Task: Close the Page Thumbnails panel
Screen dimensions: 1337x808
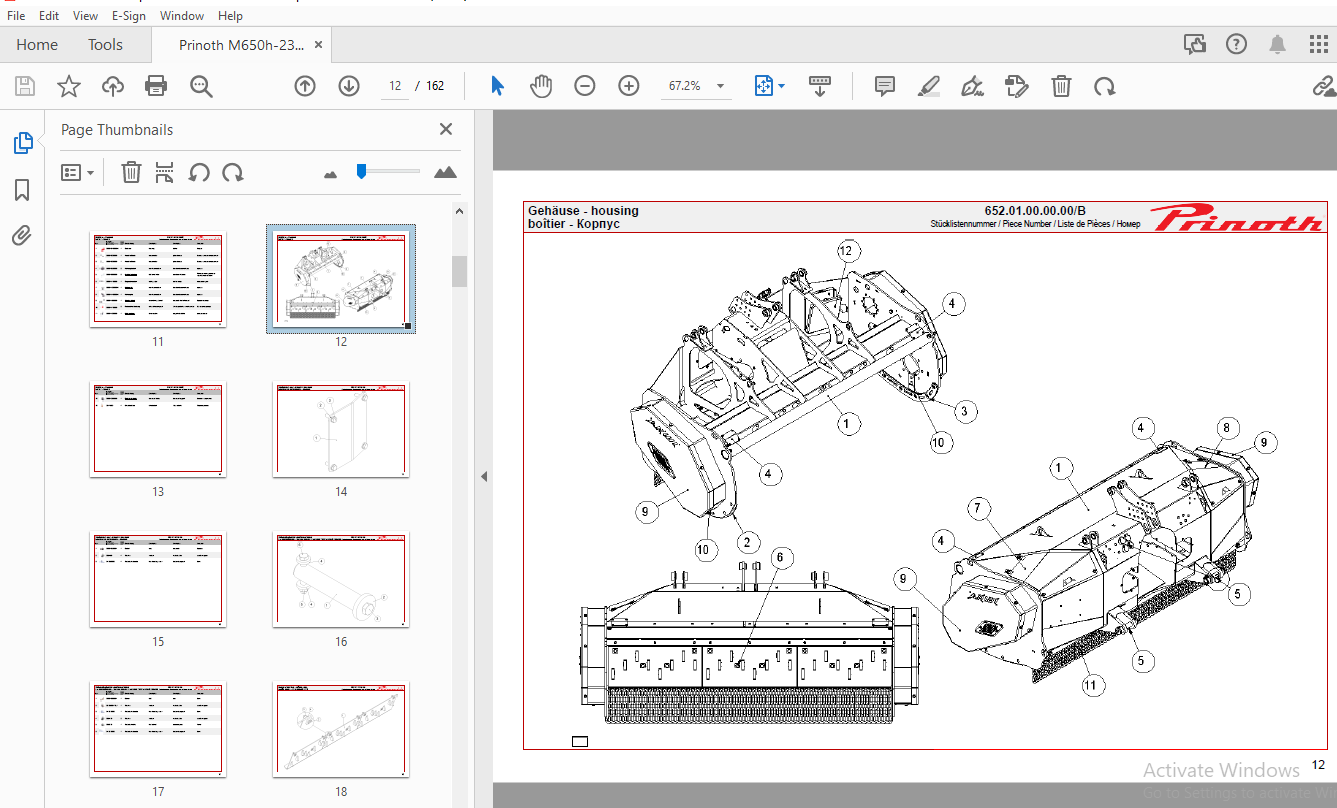Action: pyautogui.click(x=446, y=129)
